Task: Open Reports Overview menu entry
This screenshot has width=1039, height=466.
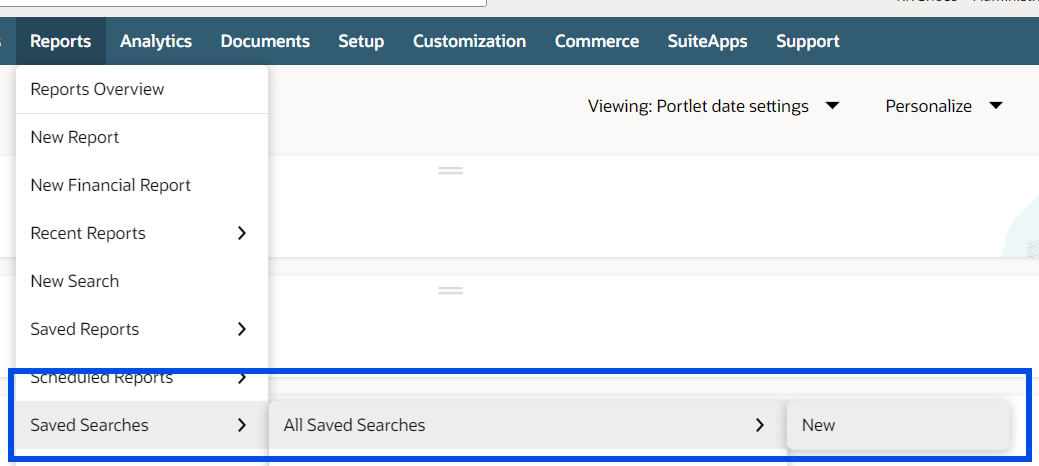Action: pyautogui.click(x=97, y=89)
